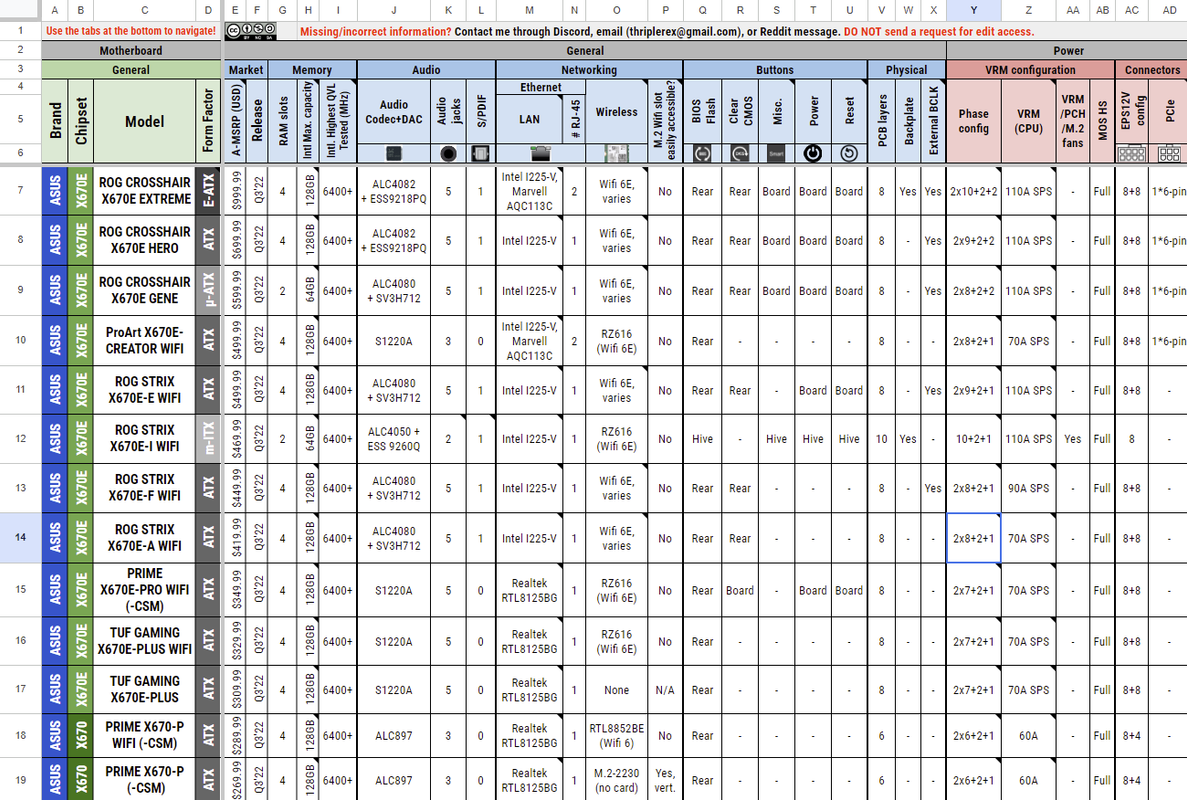The image size is (1187, 800).
Task: Select column Z header
Action: (1028, 10)
